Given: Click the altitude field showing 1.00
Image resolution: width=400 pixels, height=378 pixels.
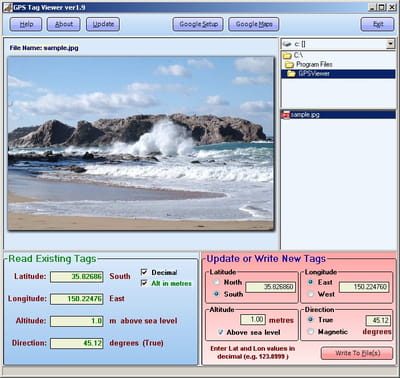Looking at the screenshot, I should tap(253, 320).
